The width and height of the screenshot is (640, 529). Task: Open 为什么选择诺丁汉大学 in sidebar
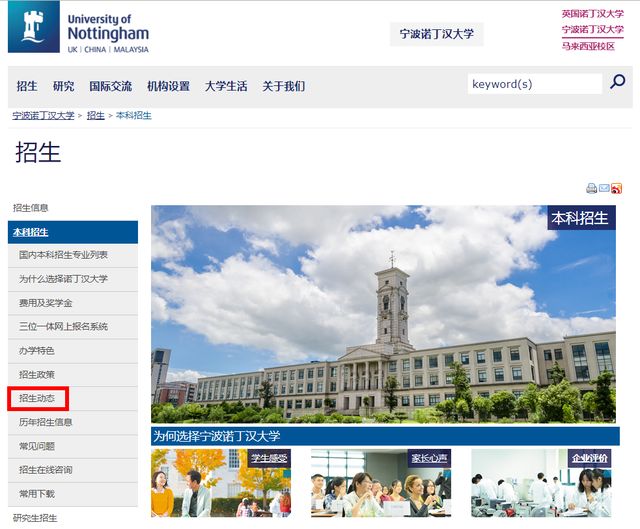click(x=73, y=280)
